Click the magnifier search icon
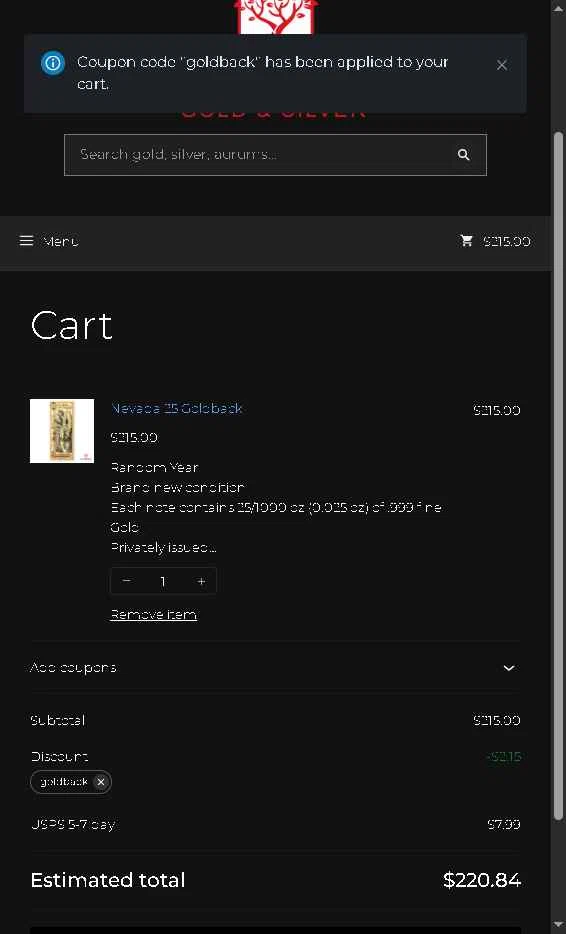This screenshot has width=566, height=934. (463, 155)
